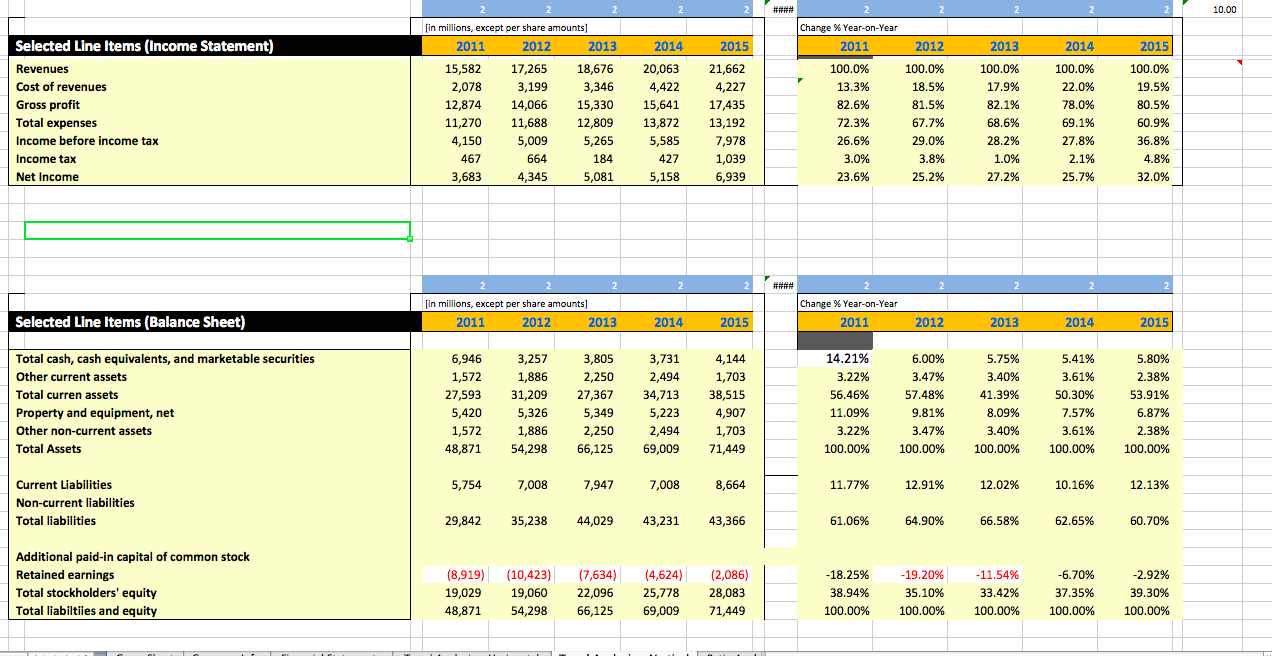The width and height of the screenshot is (1272, 656).
Task: Select the 'Total Assets' row label
Action: pos(49,449)
